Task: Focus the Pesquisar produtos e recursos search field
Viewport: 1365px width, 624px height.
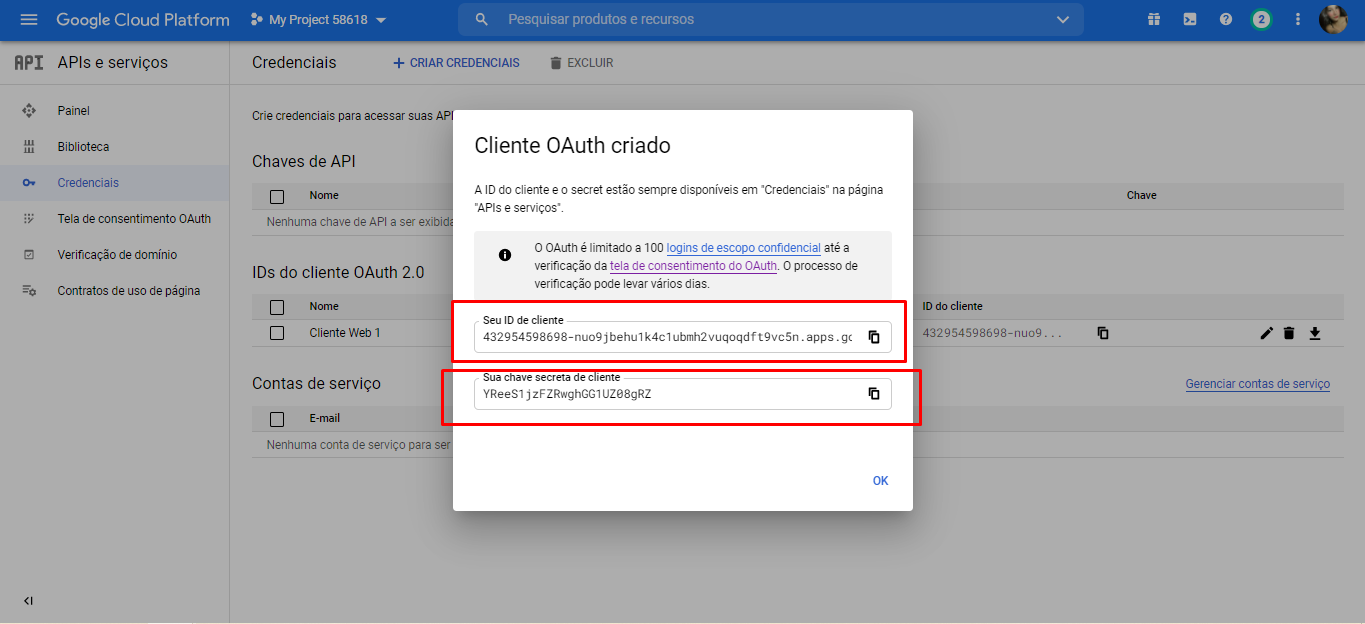Action: coord(770,20)
